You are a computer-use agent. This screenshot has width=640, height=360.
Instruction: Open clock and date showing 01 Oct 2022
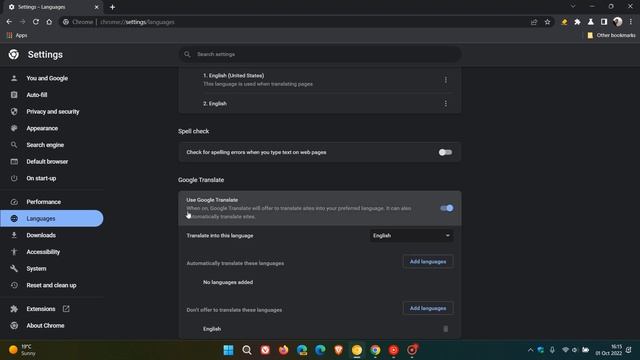pyautogui.click(x=609, y=350)
